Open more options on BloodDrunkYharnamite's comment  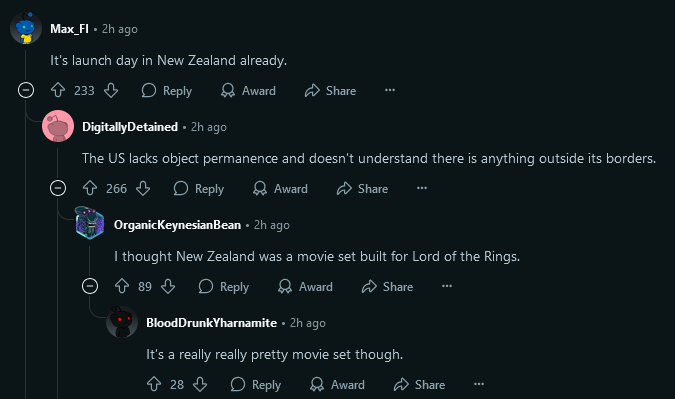[x=479, y=384]
